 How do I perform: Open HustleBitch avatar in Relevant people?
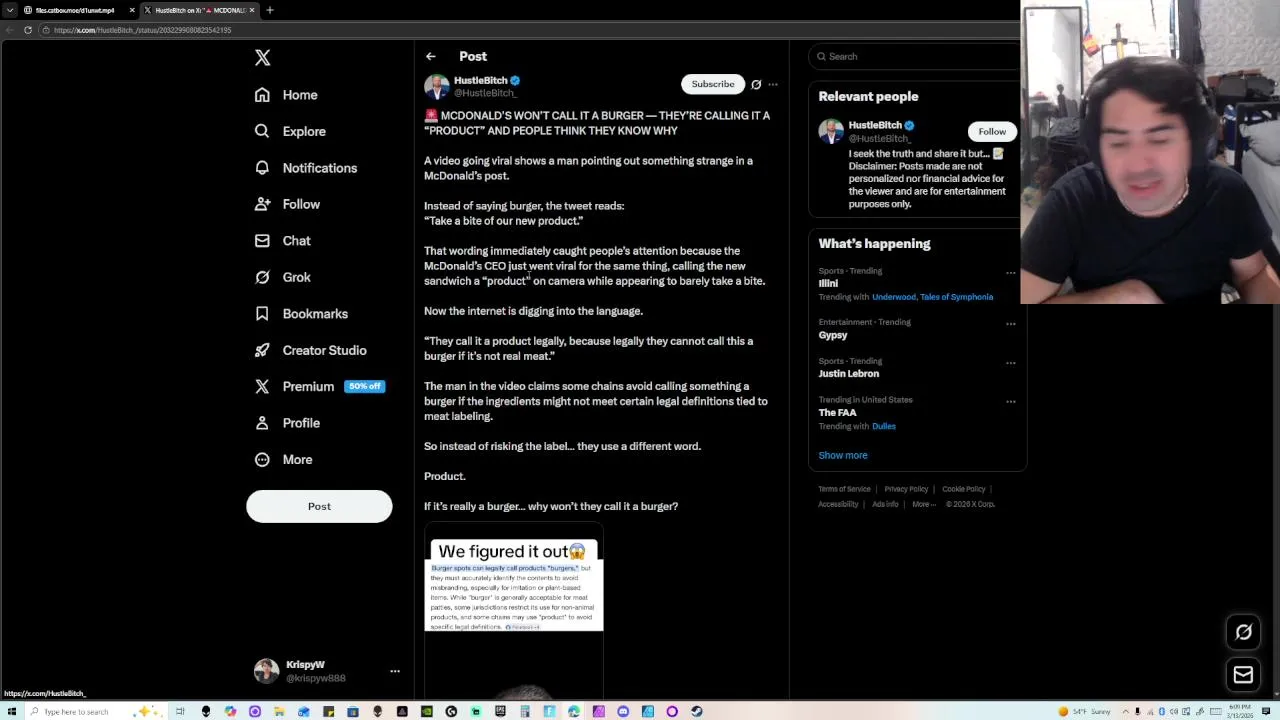point(831,131)
